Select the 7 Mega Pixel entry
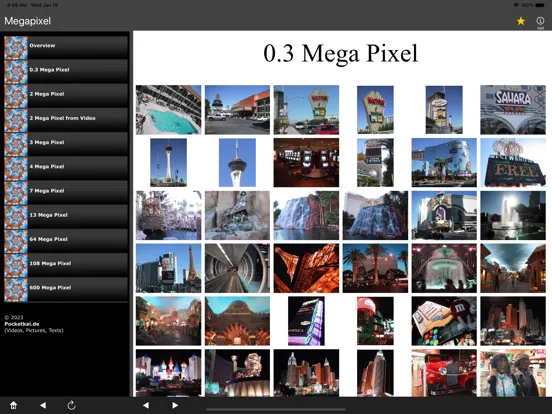 click(66, 193)
